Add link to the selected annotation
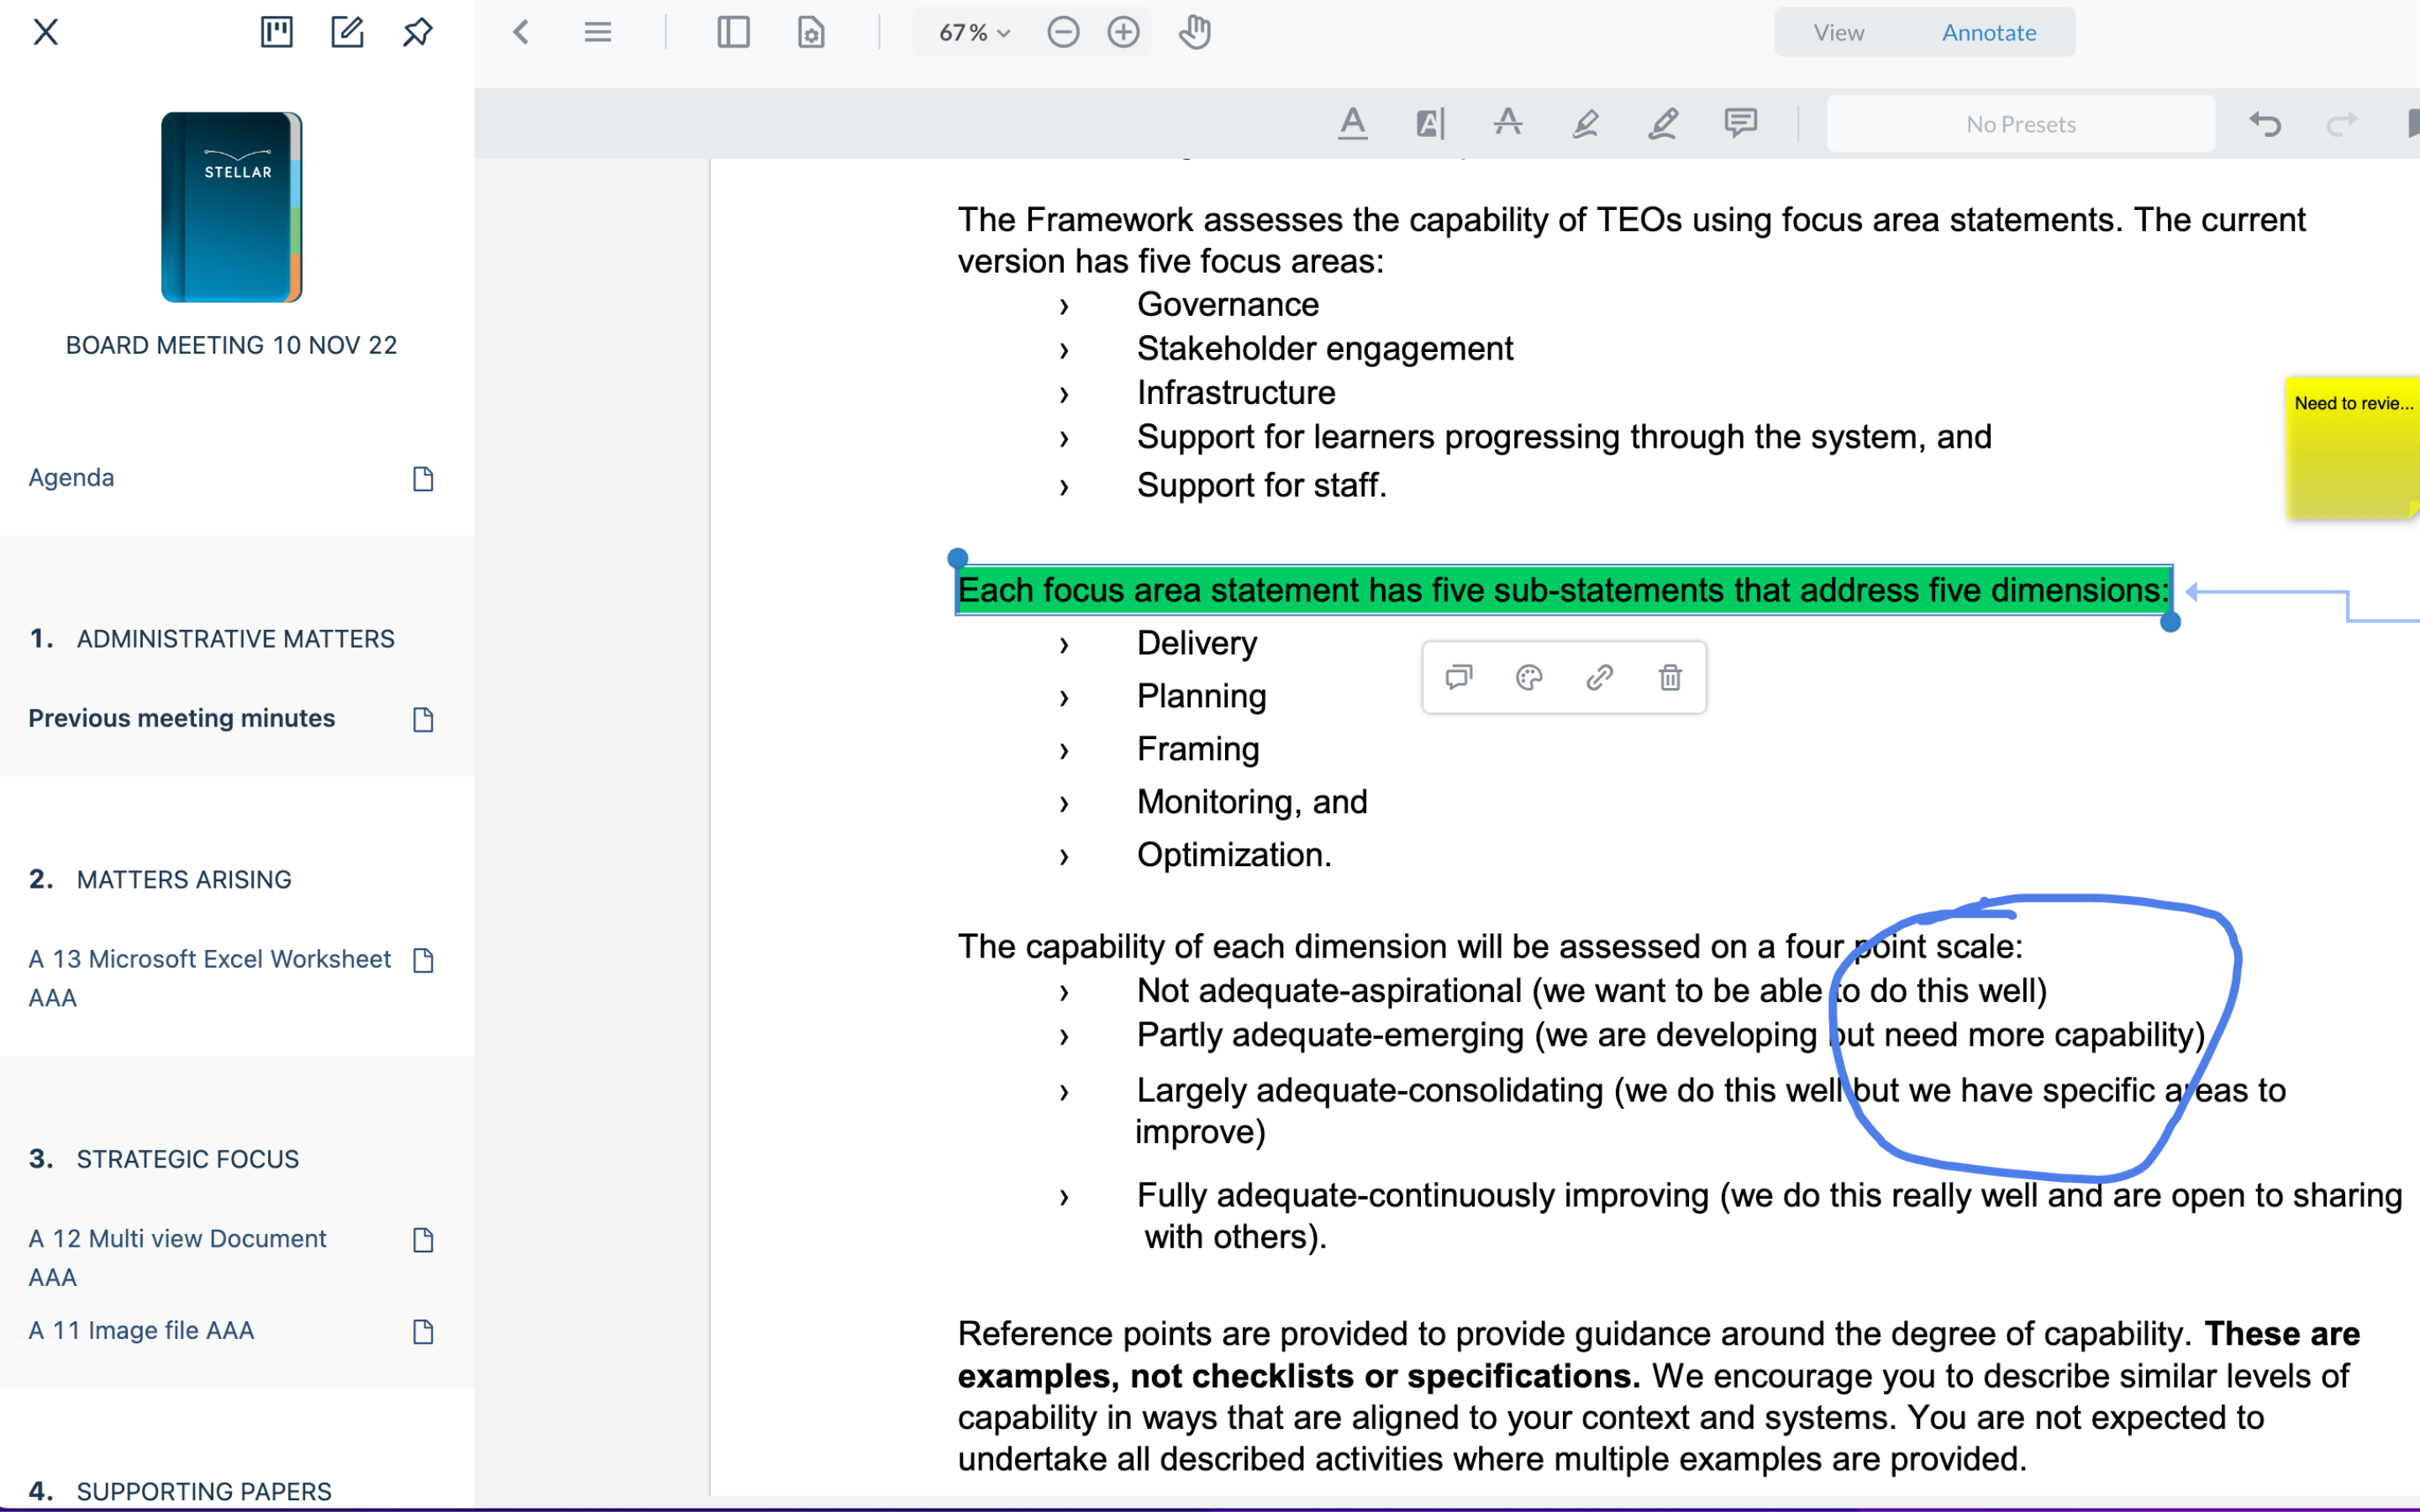 tap(1599, 678)
